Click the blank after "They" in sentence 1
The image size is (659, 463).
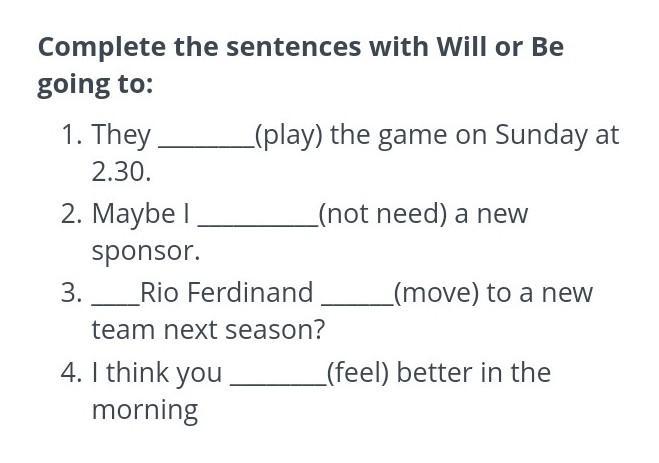(x=206, y=145)
